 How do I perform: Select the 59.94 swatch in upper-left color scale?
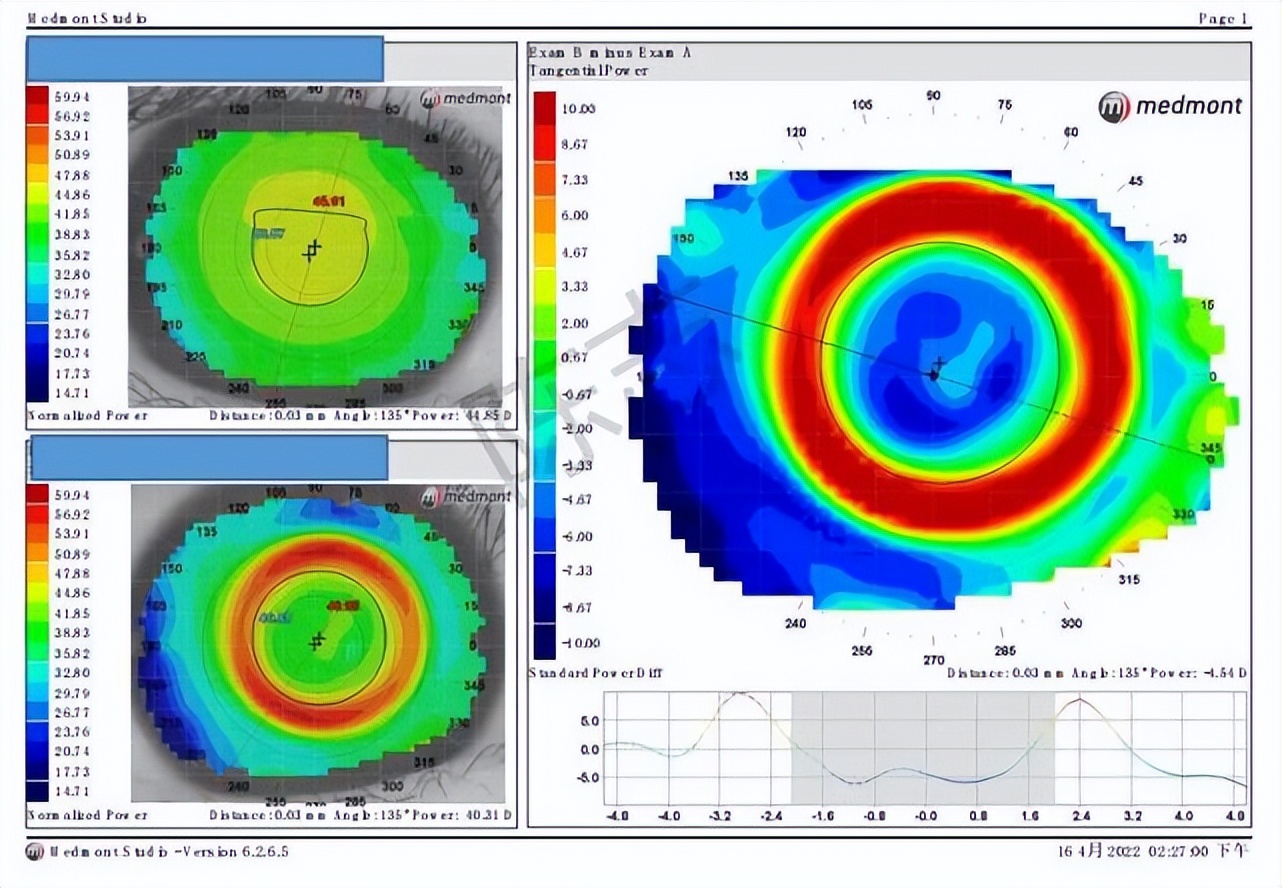coord(37,96)
